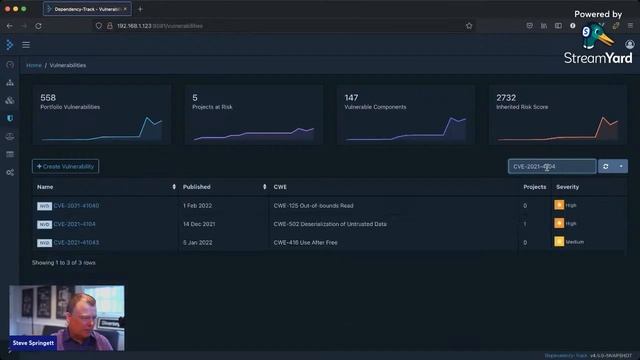Click the NVD badge for CVE-2021-4104
The width and height of the screenshot is (640, 360).
tap(44, 224)
